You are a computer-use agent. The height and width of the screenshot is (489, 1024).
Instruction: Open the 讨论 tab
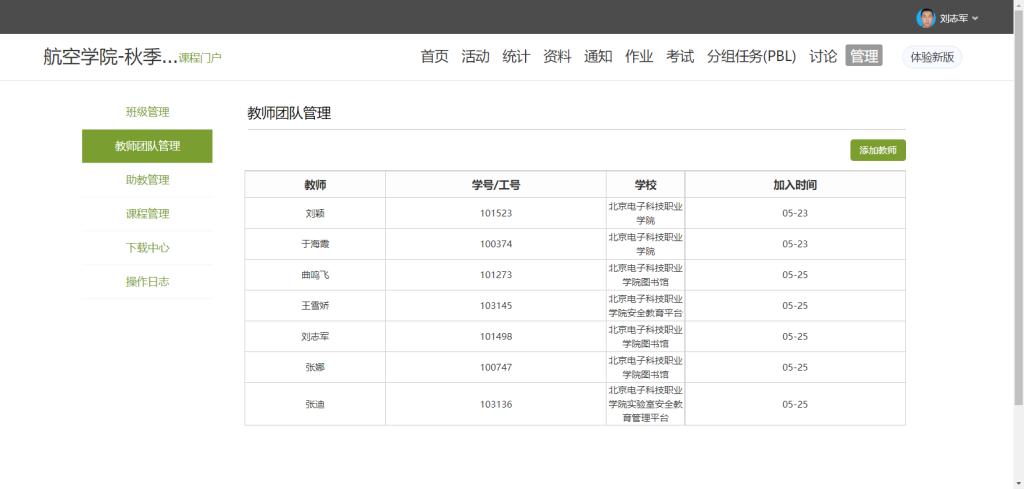823,57
